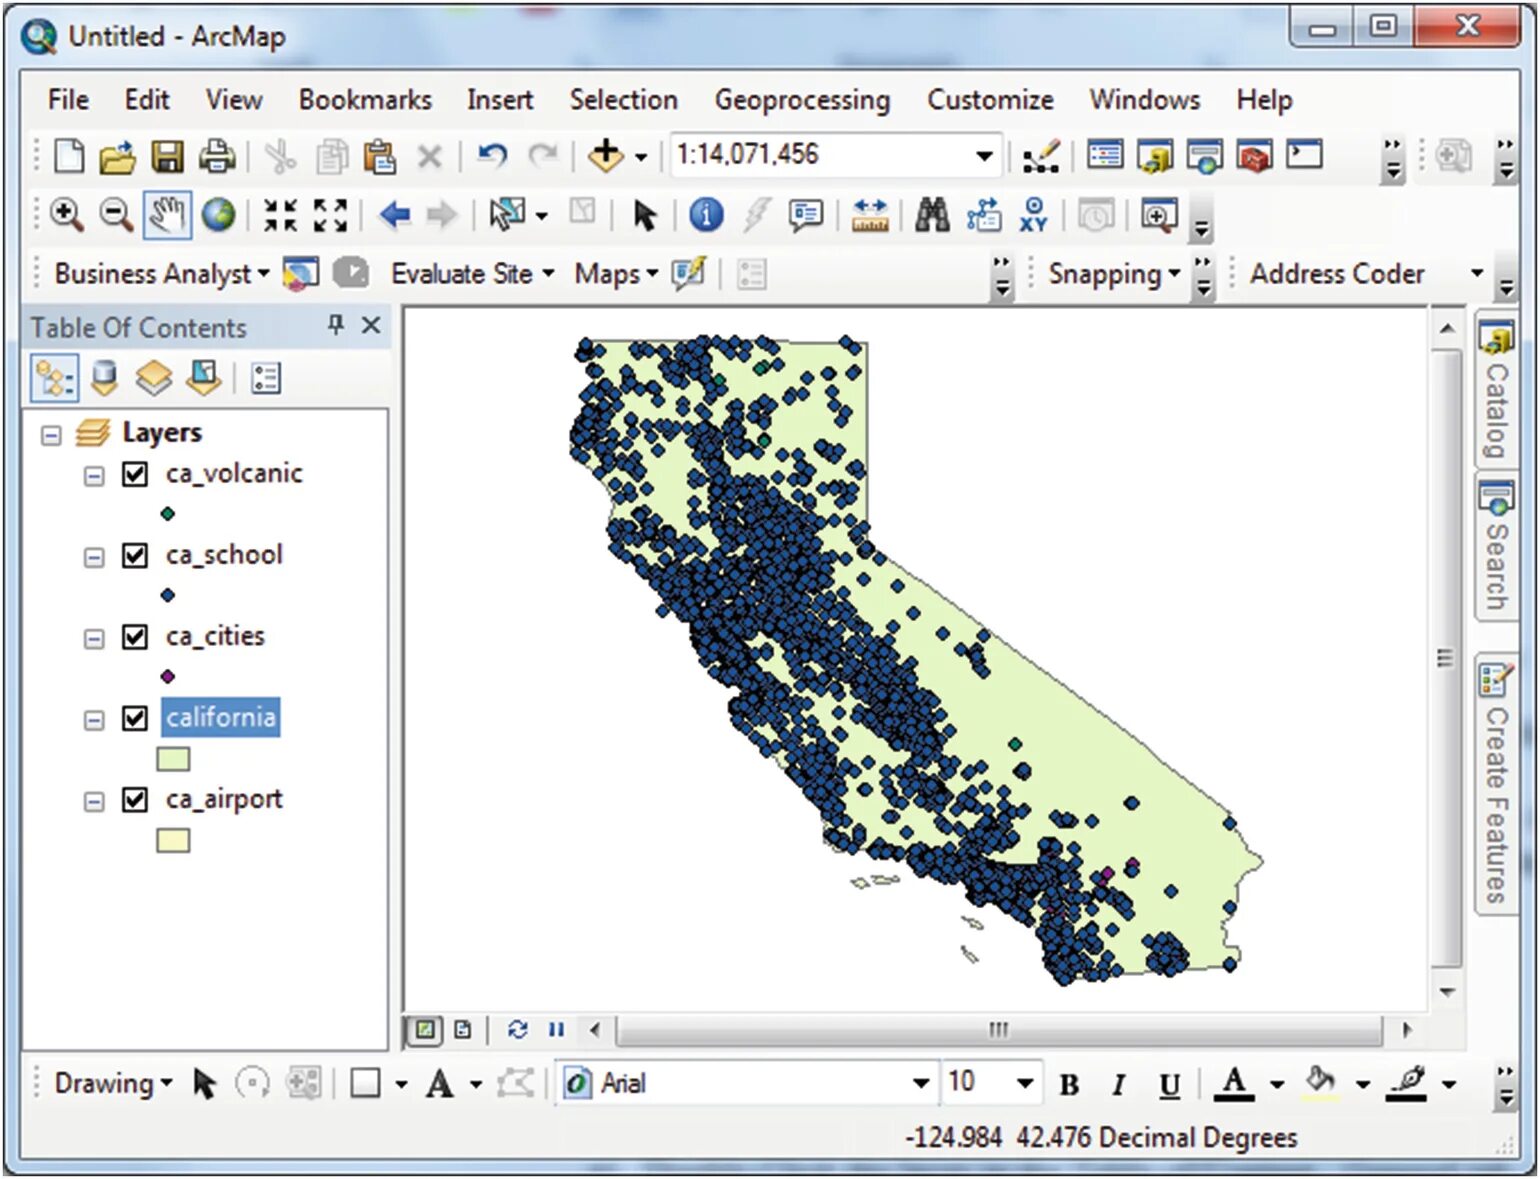Collapse the Layers group

51,435
